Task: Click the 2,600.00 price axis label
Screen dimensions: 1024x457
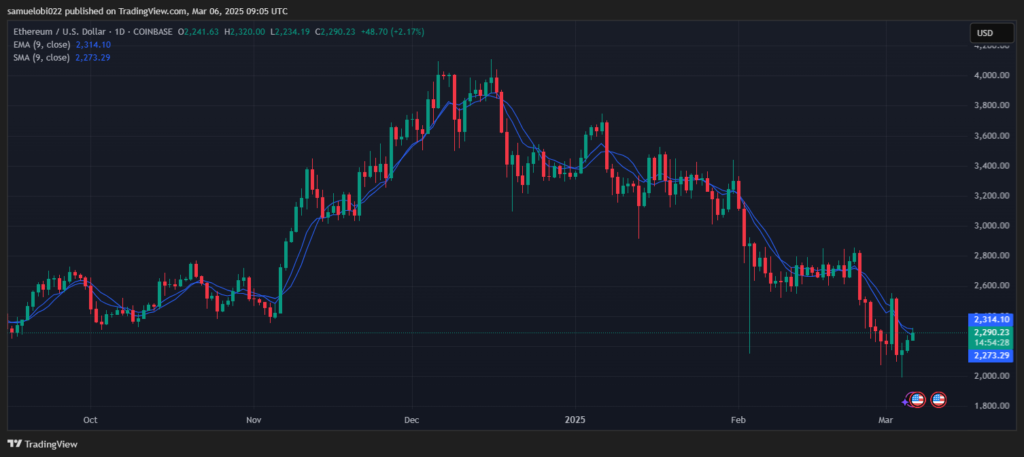Action: click(991, 286)
